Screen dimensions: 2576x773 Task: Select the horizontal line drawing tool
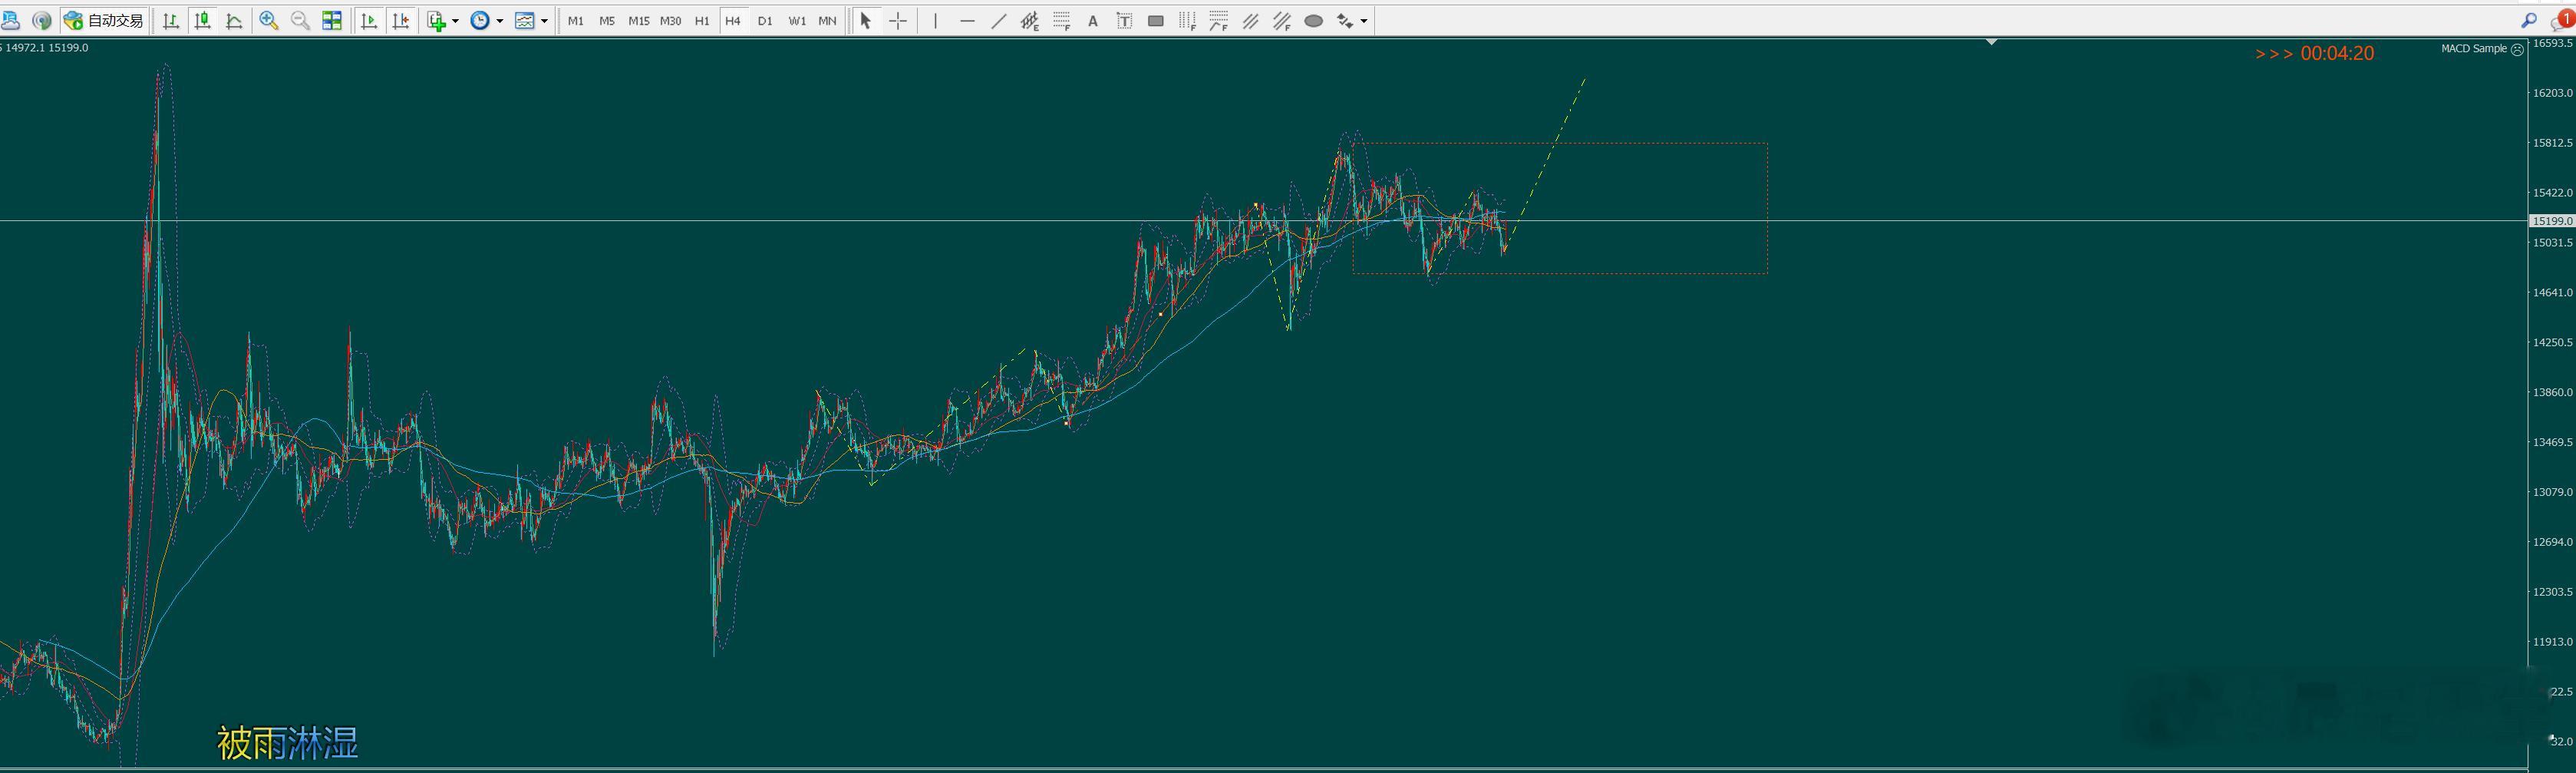click(967, 20)
